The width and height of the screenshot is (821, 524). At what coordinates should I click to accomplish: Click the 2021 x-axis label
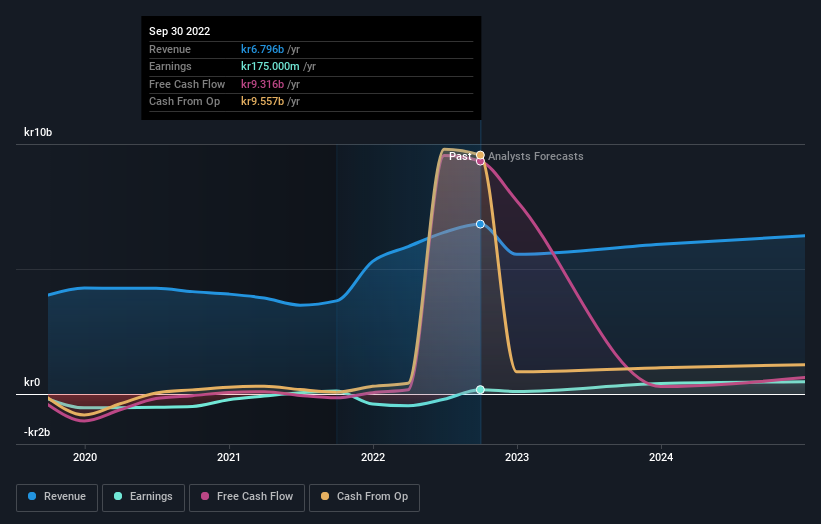click(229, 457)
